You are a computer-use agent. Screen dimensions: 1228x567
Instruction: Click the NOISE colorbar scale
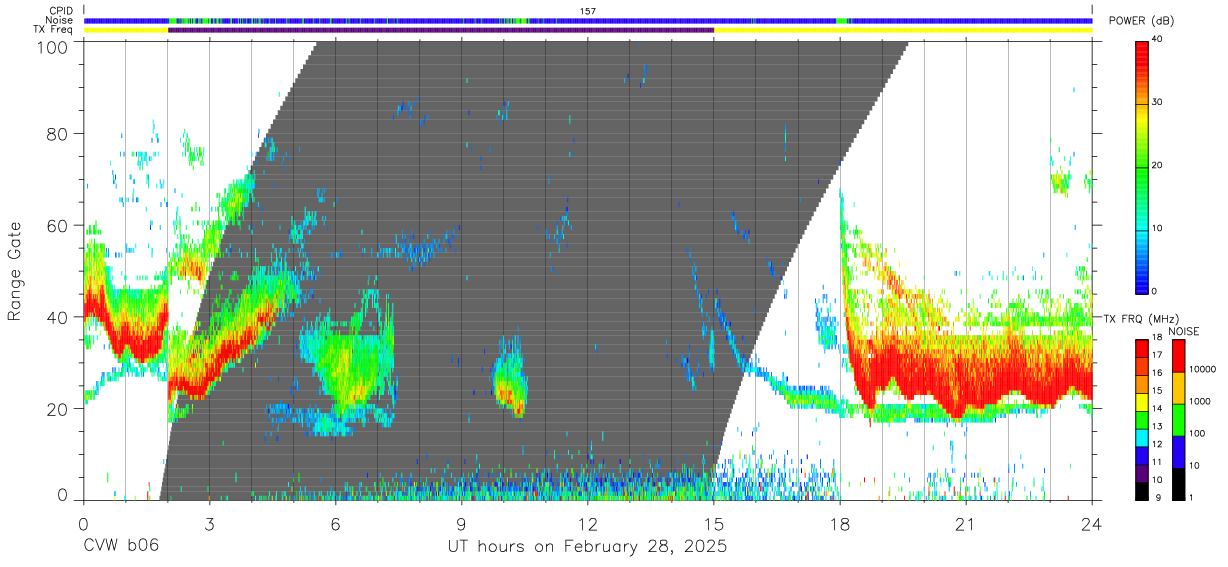1179,419
